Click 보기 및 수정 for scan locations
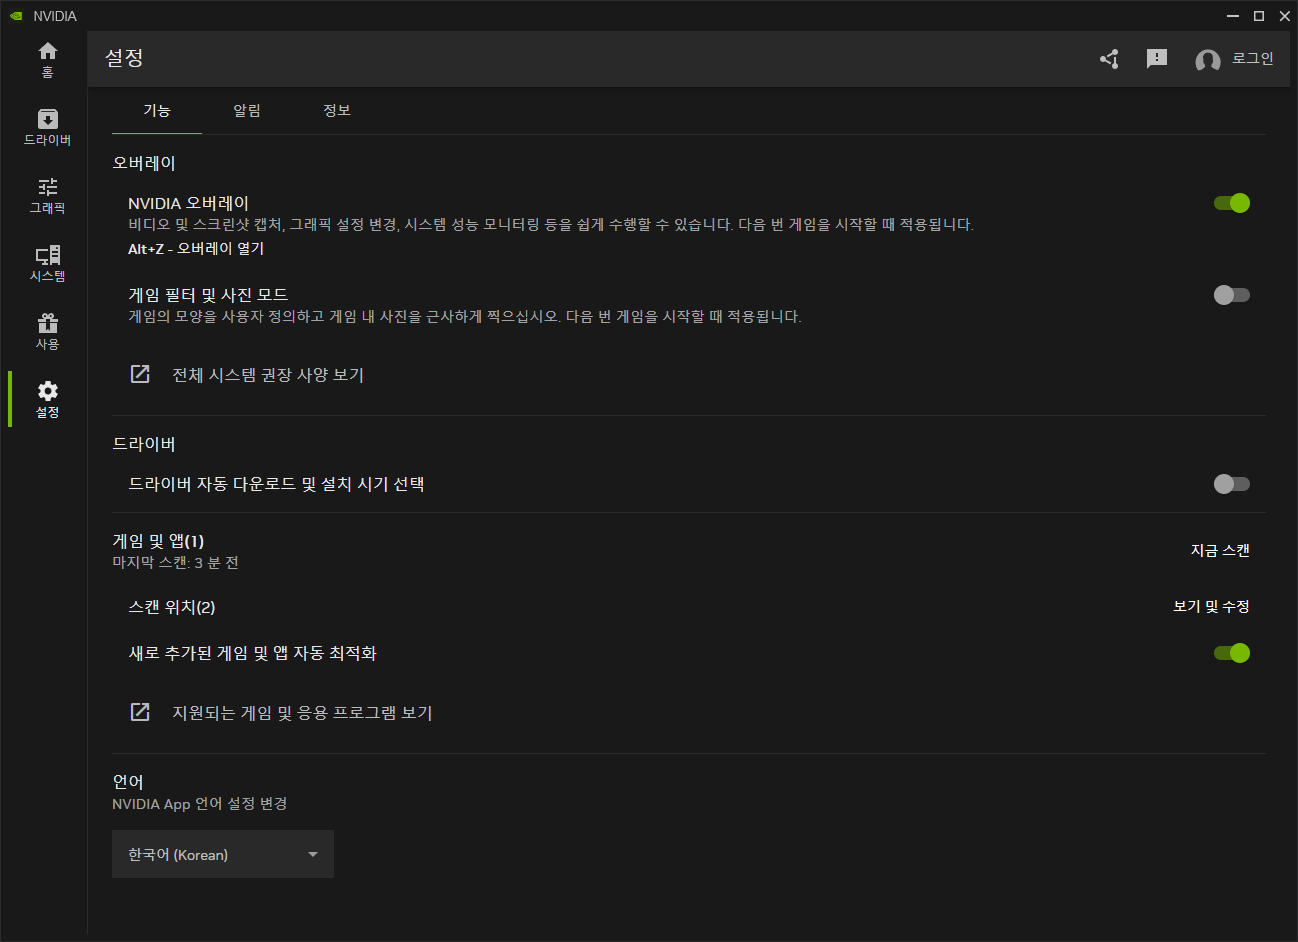Viewport: 1298px width, 942px height. pos(1211,606)
